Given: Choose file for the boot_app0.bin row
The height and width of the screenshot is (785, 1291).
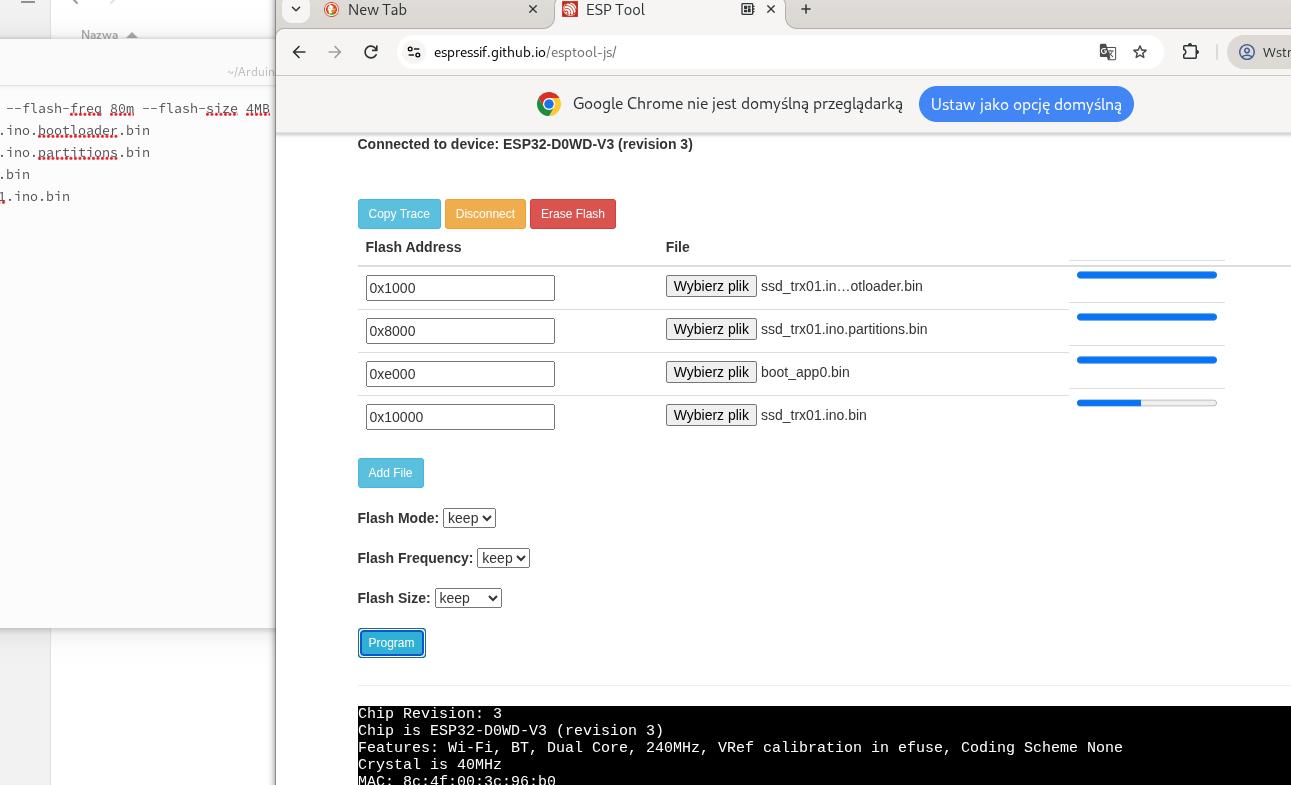Looking at the screenshot, I should click(711, 372).
